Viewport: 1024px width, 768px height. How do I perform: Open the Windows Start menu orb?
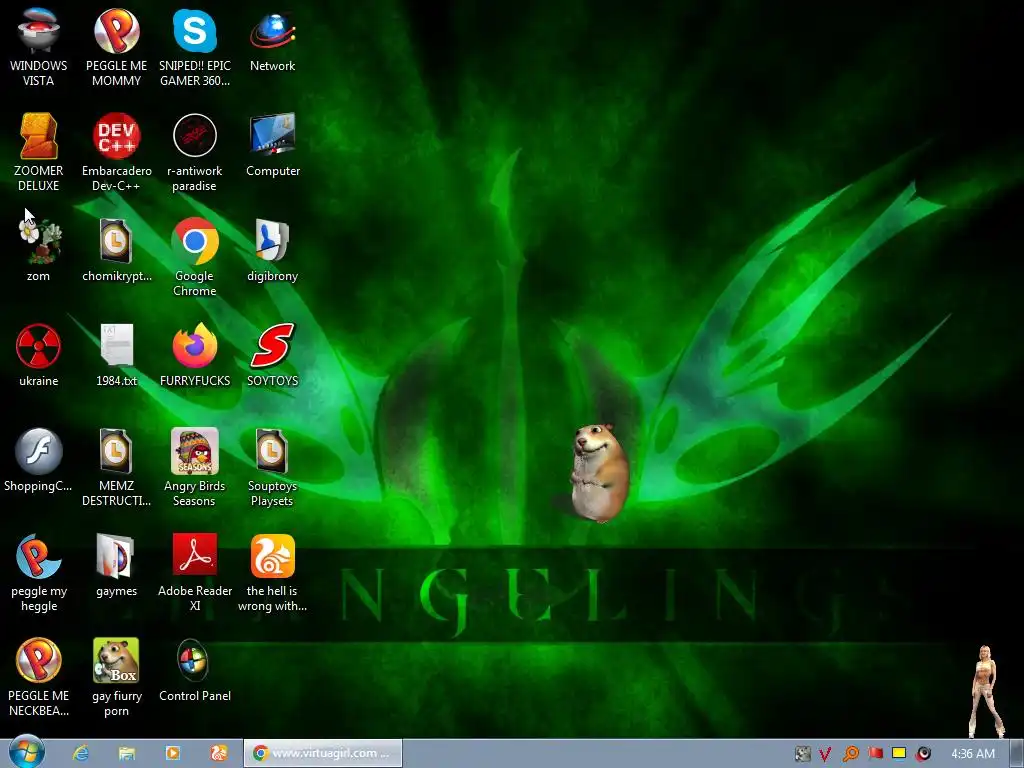(27, 753)
